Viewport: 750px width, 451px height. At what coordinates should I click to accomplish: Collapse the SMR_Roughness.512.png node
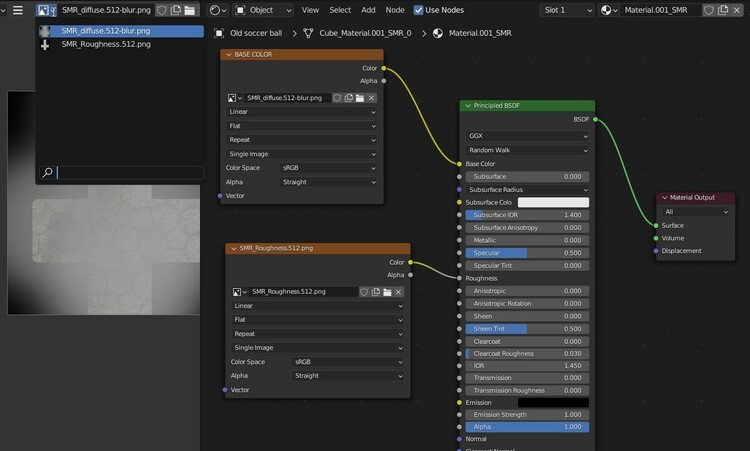[x=234, y=248]
